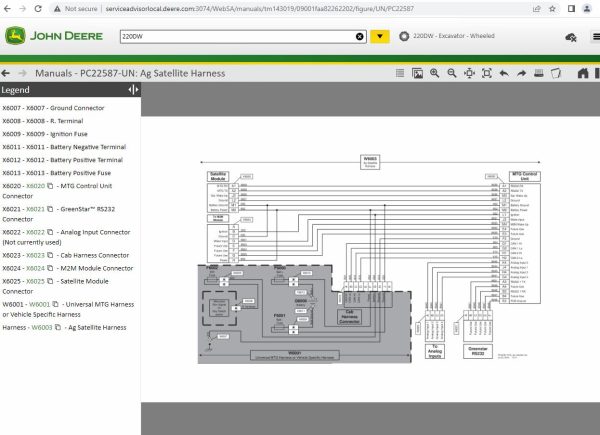Image resolution: width=600 pixels, height=435 pixels.
Task: Open the yellow search dropdown
Action: (x=380, y=36)
